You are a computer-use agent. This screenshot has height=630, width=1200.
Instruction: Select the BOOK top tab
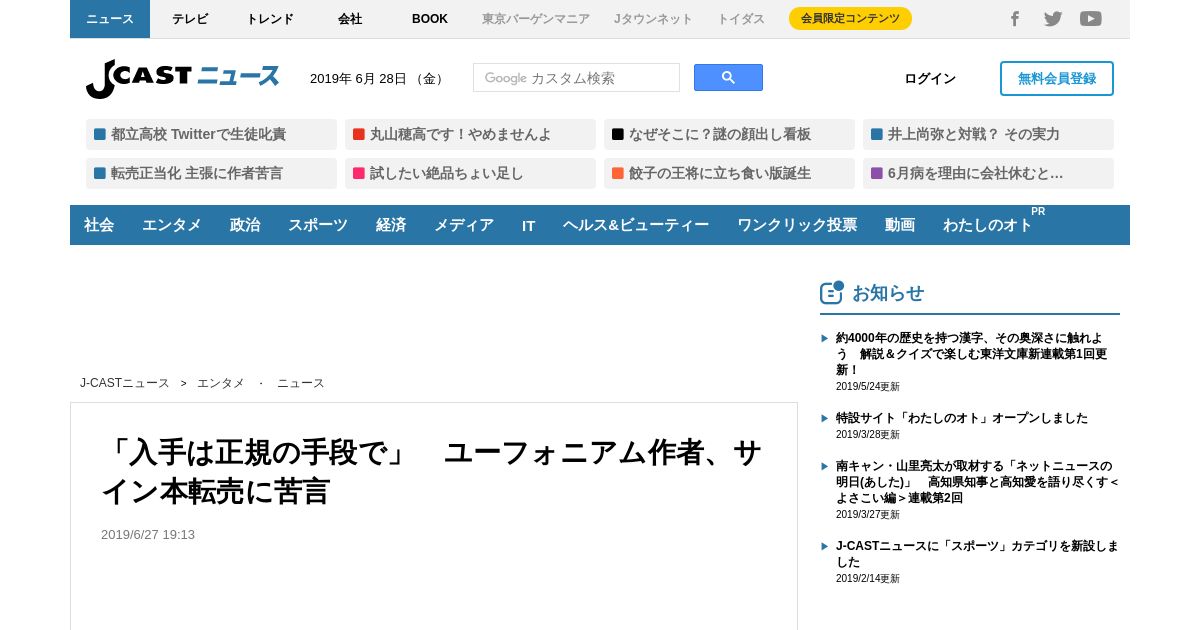click(430, 19)
